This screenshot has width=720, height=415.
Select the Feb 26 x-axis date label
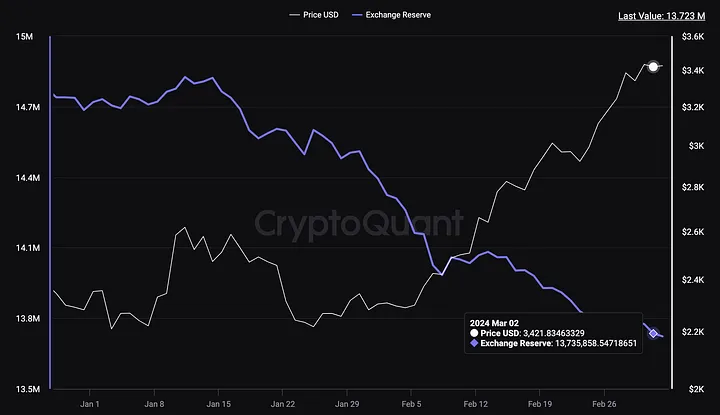tap(603, 405)
